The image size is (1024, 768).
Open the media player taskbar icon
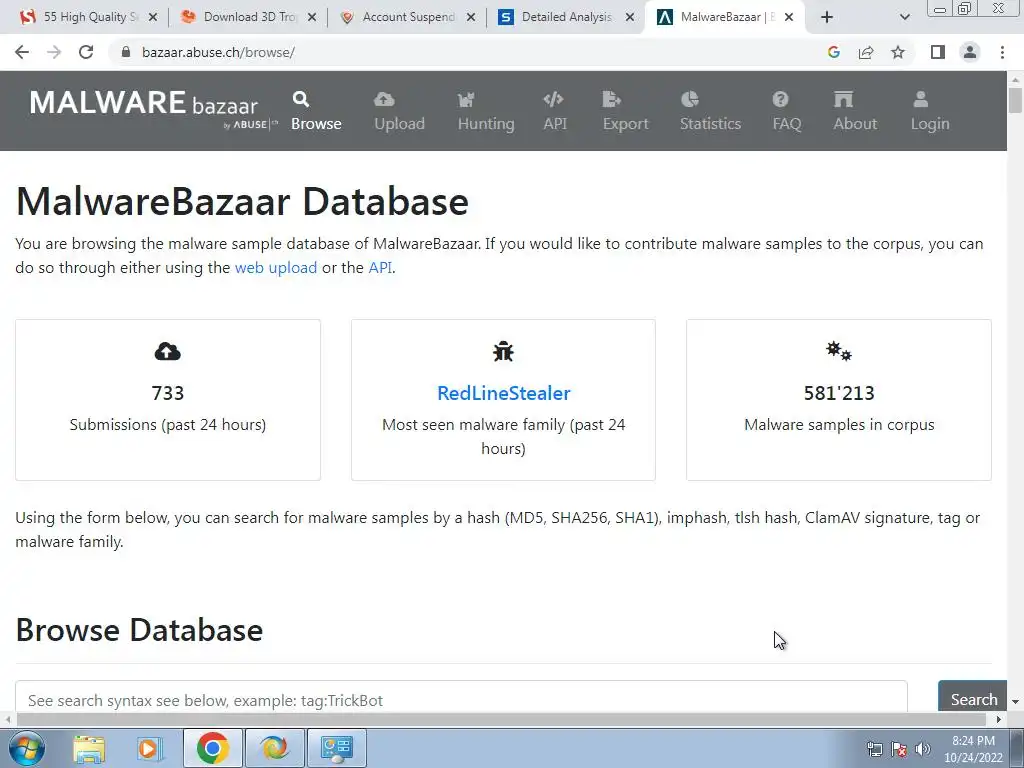click(x=149, y=748)
